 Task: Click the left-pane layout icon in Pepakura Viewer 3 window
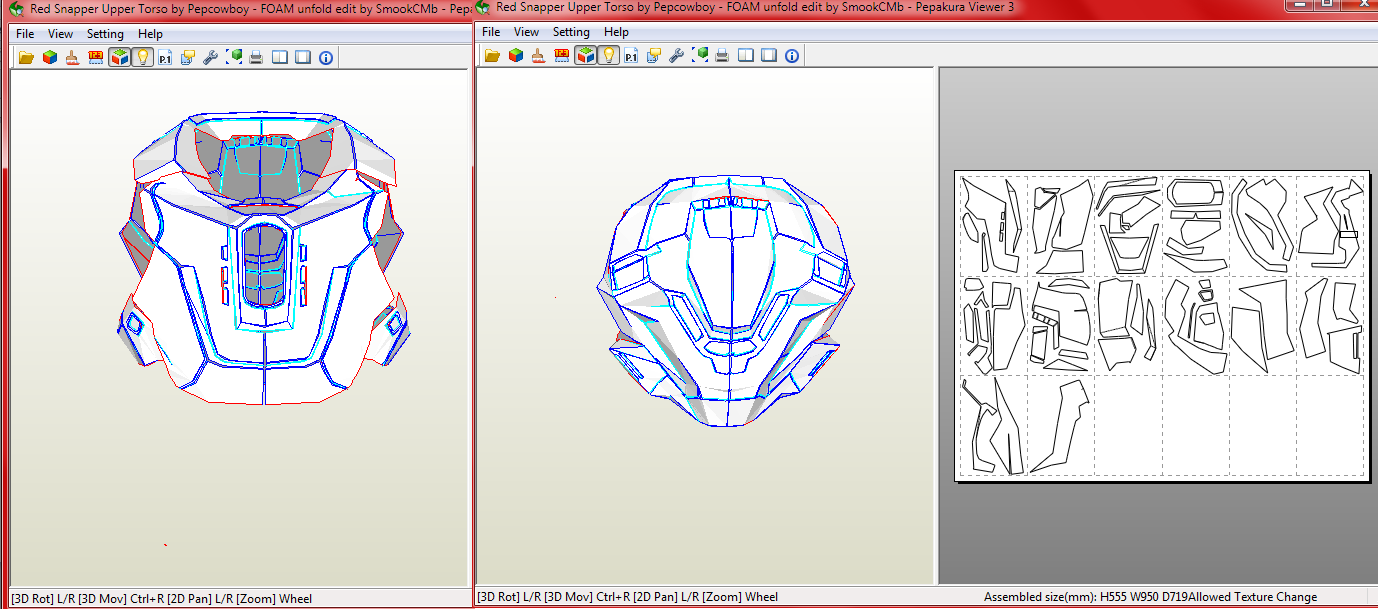click(746, 55)
